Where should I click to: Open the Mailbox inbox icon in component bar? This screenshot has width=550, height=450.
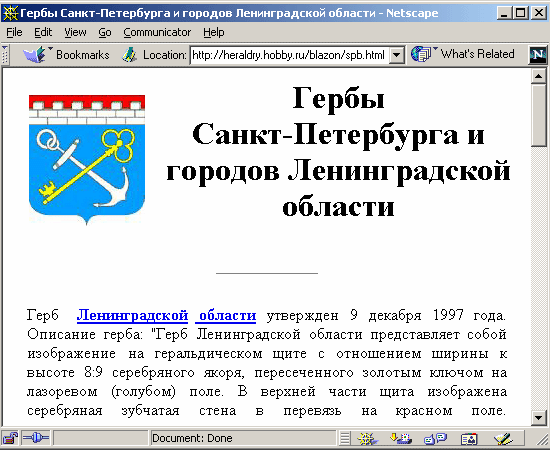tap(401, 438)
